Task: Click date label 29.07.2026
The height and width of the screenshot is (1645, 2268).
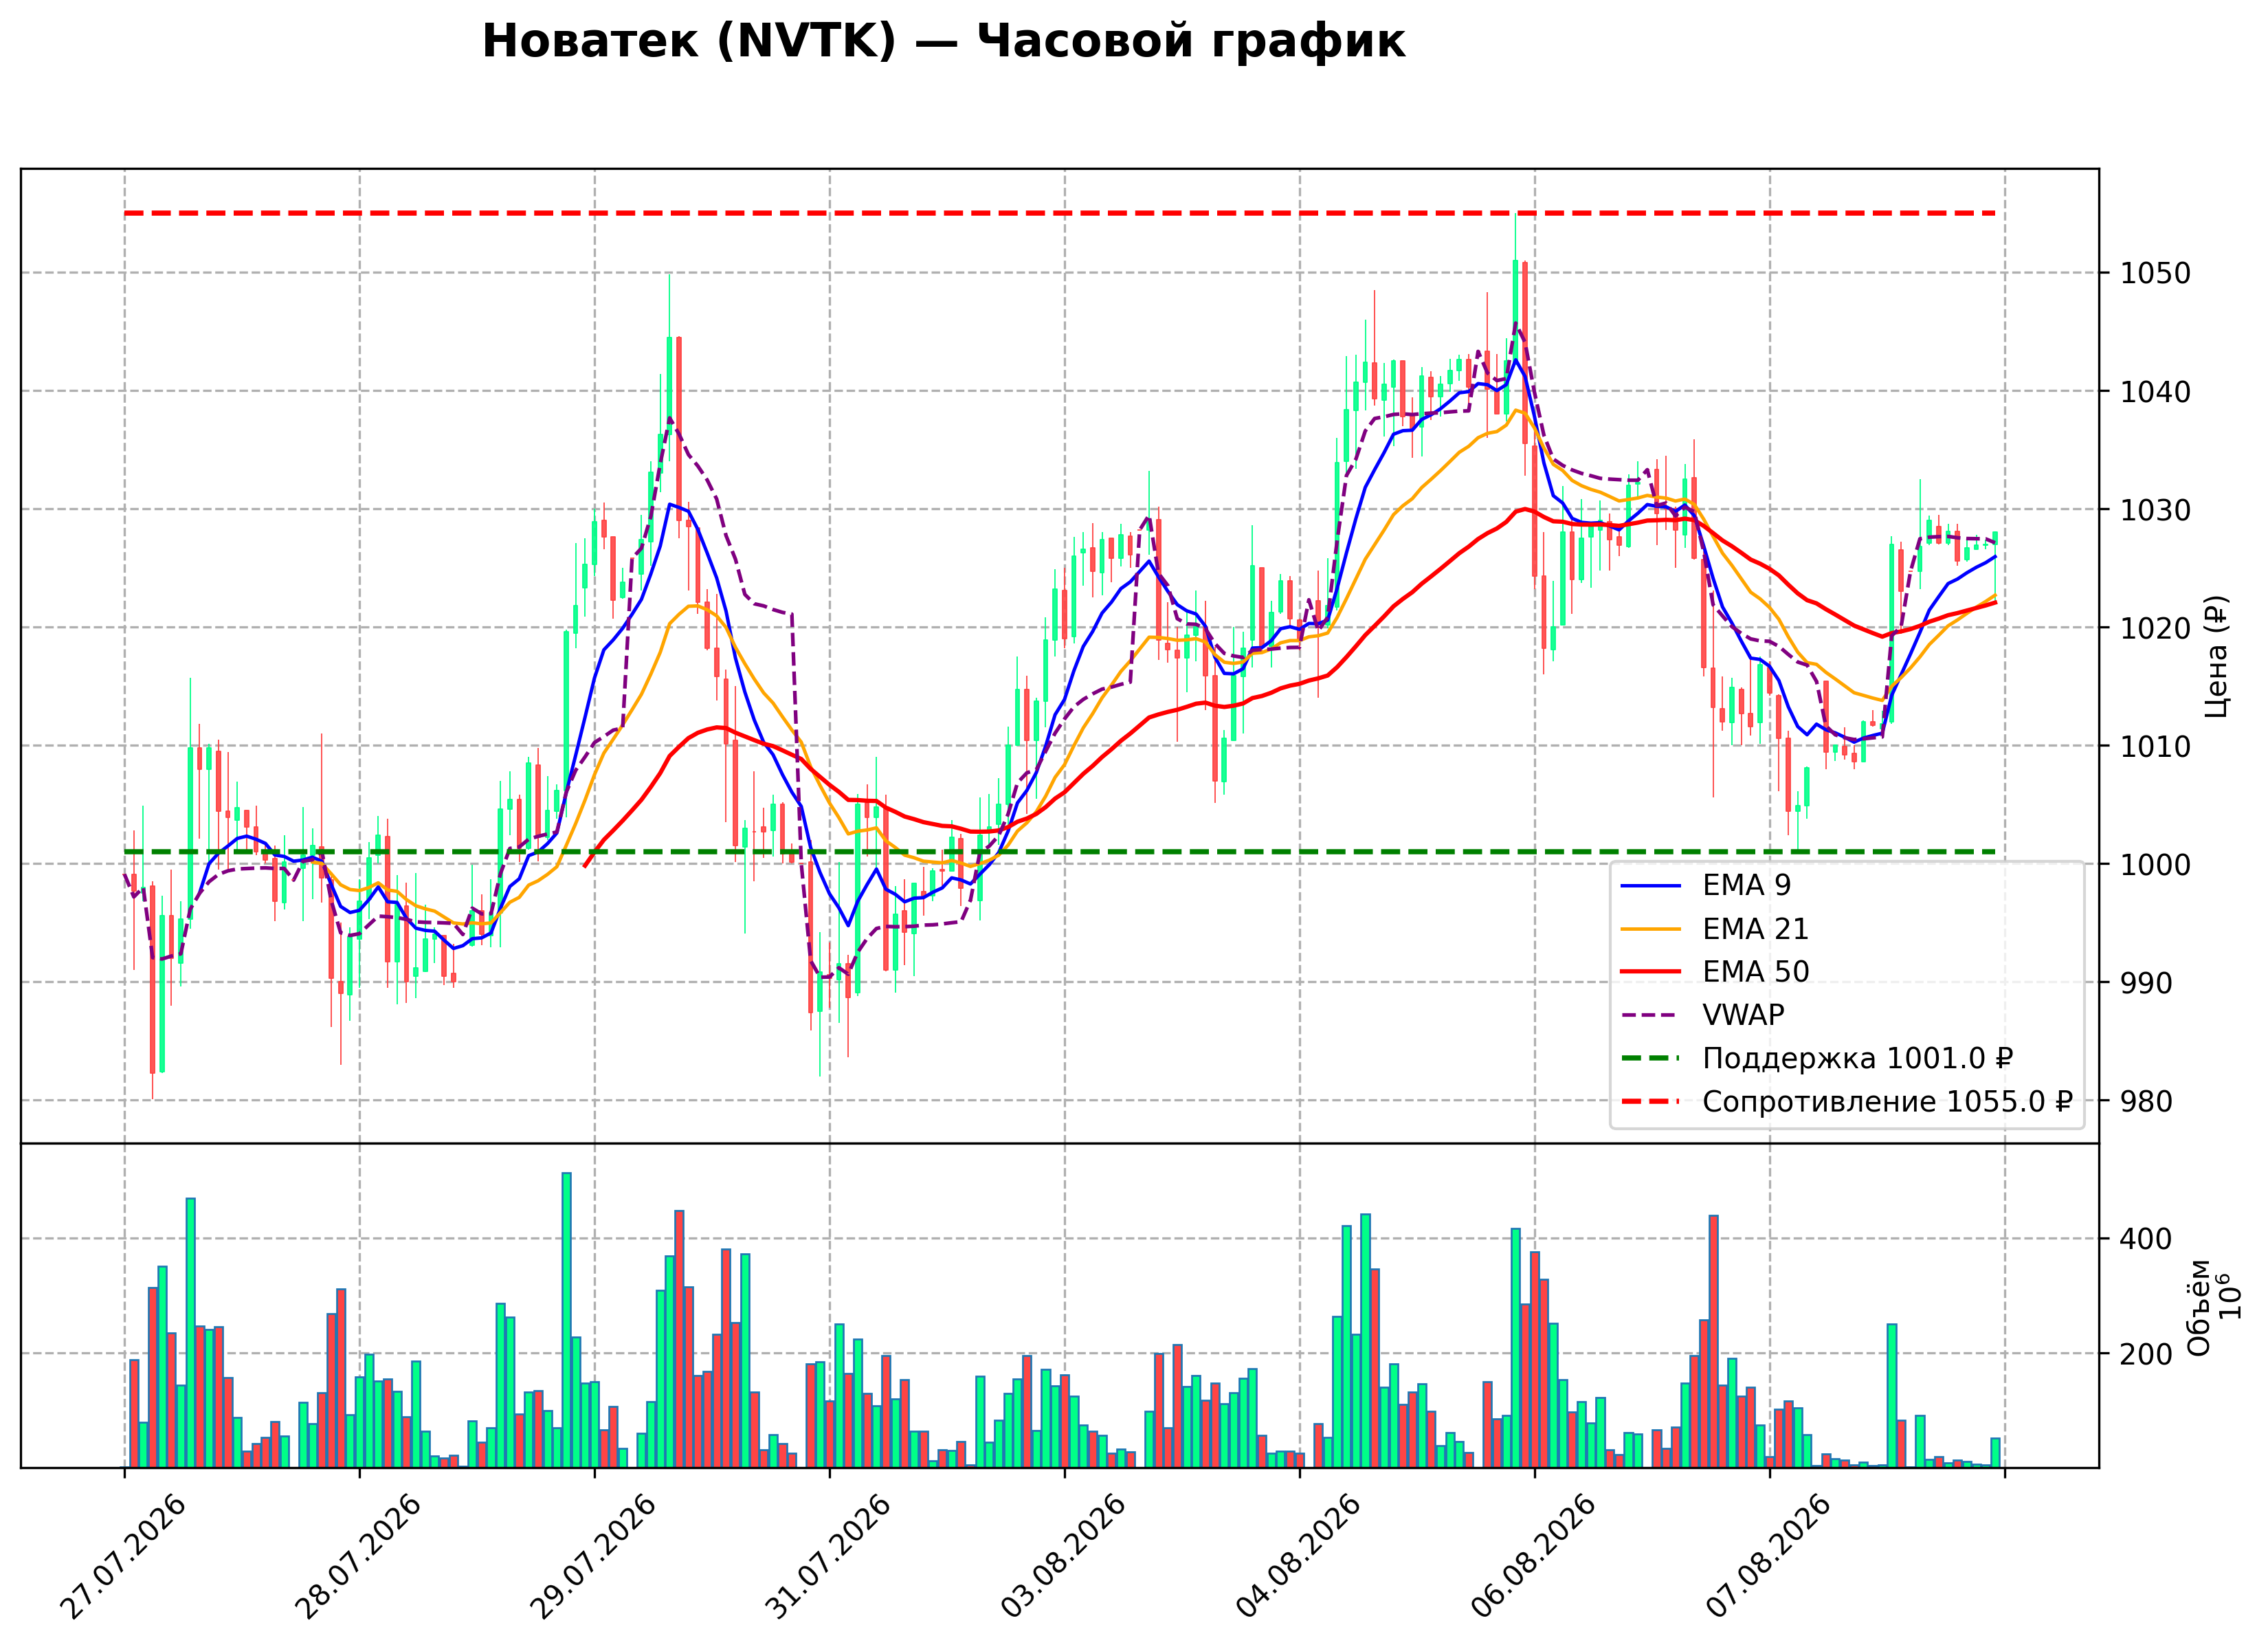Action: (x=592, y=1558)
